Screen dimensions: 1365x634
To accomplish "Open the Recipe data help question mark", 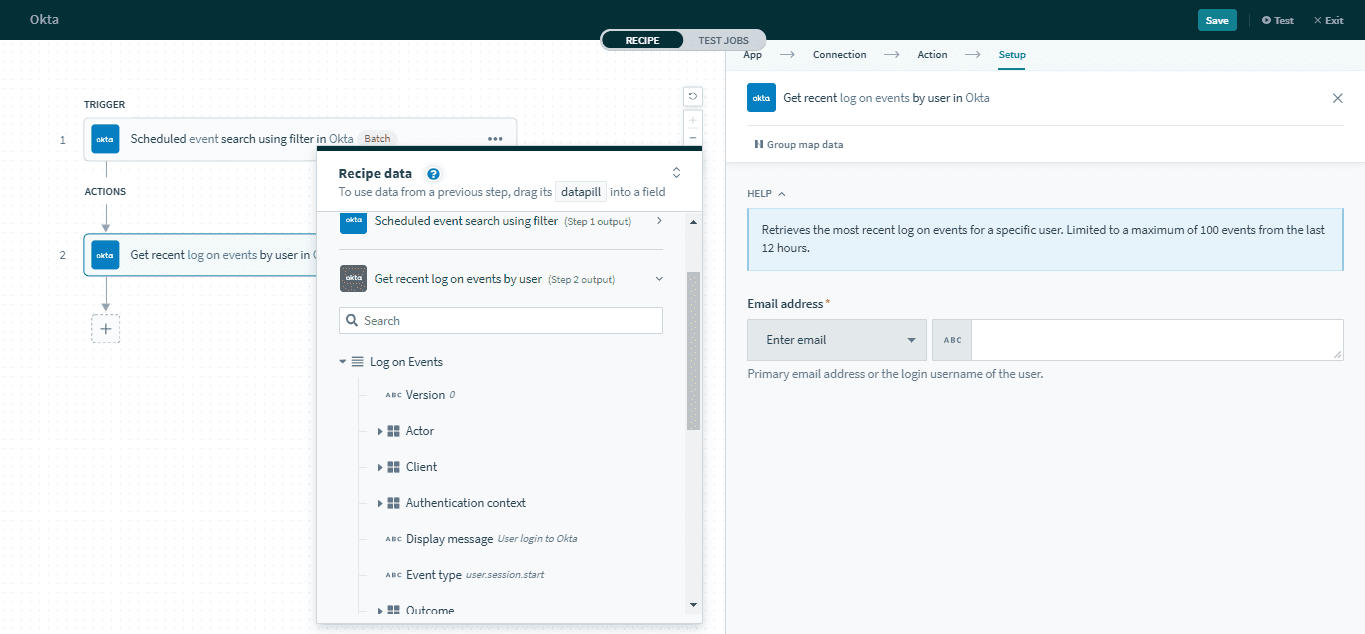I will (432, 173).
